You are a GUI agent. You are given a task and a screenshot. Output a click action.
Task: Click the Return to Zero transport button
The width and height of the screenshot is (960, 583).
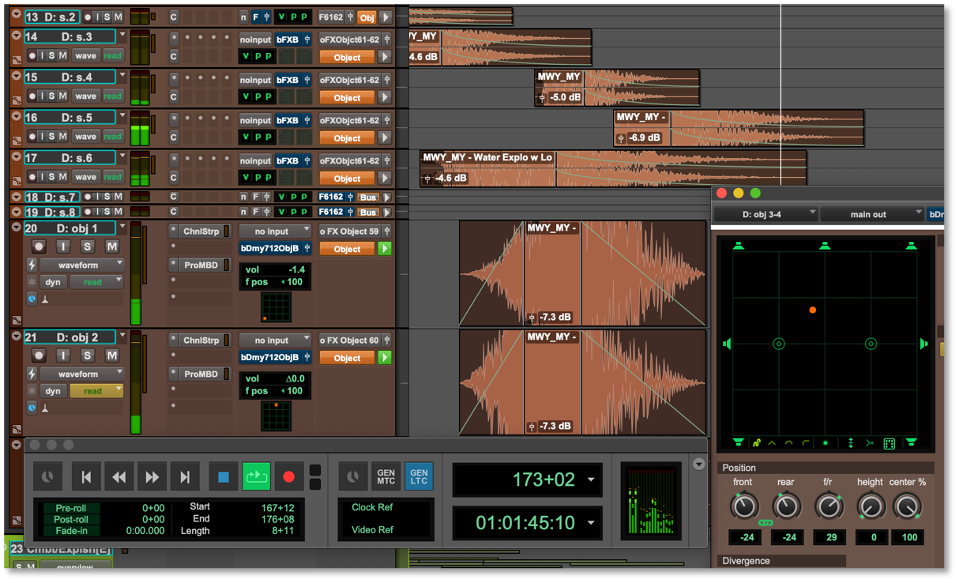pos(86,478)
